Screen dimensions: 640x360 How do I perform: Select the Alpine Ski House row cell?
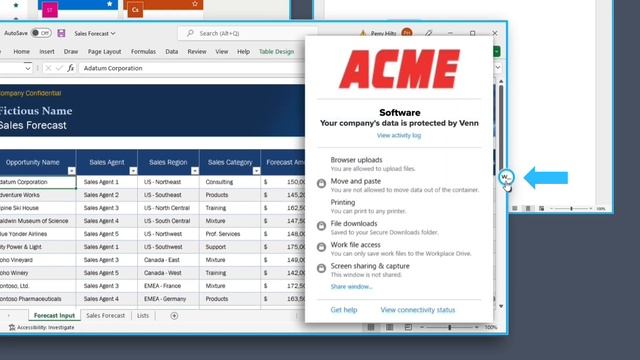point(38,208)
